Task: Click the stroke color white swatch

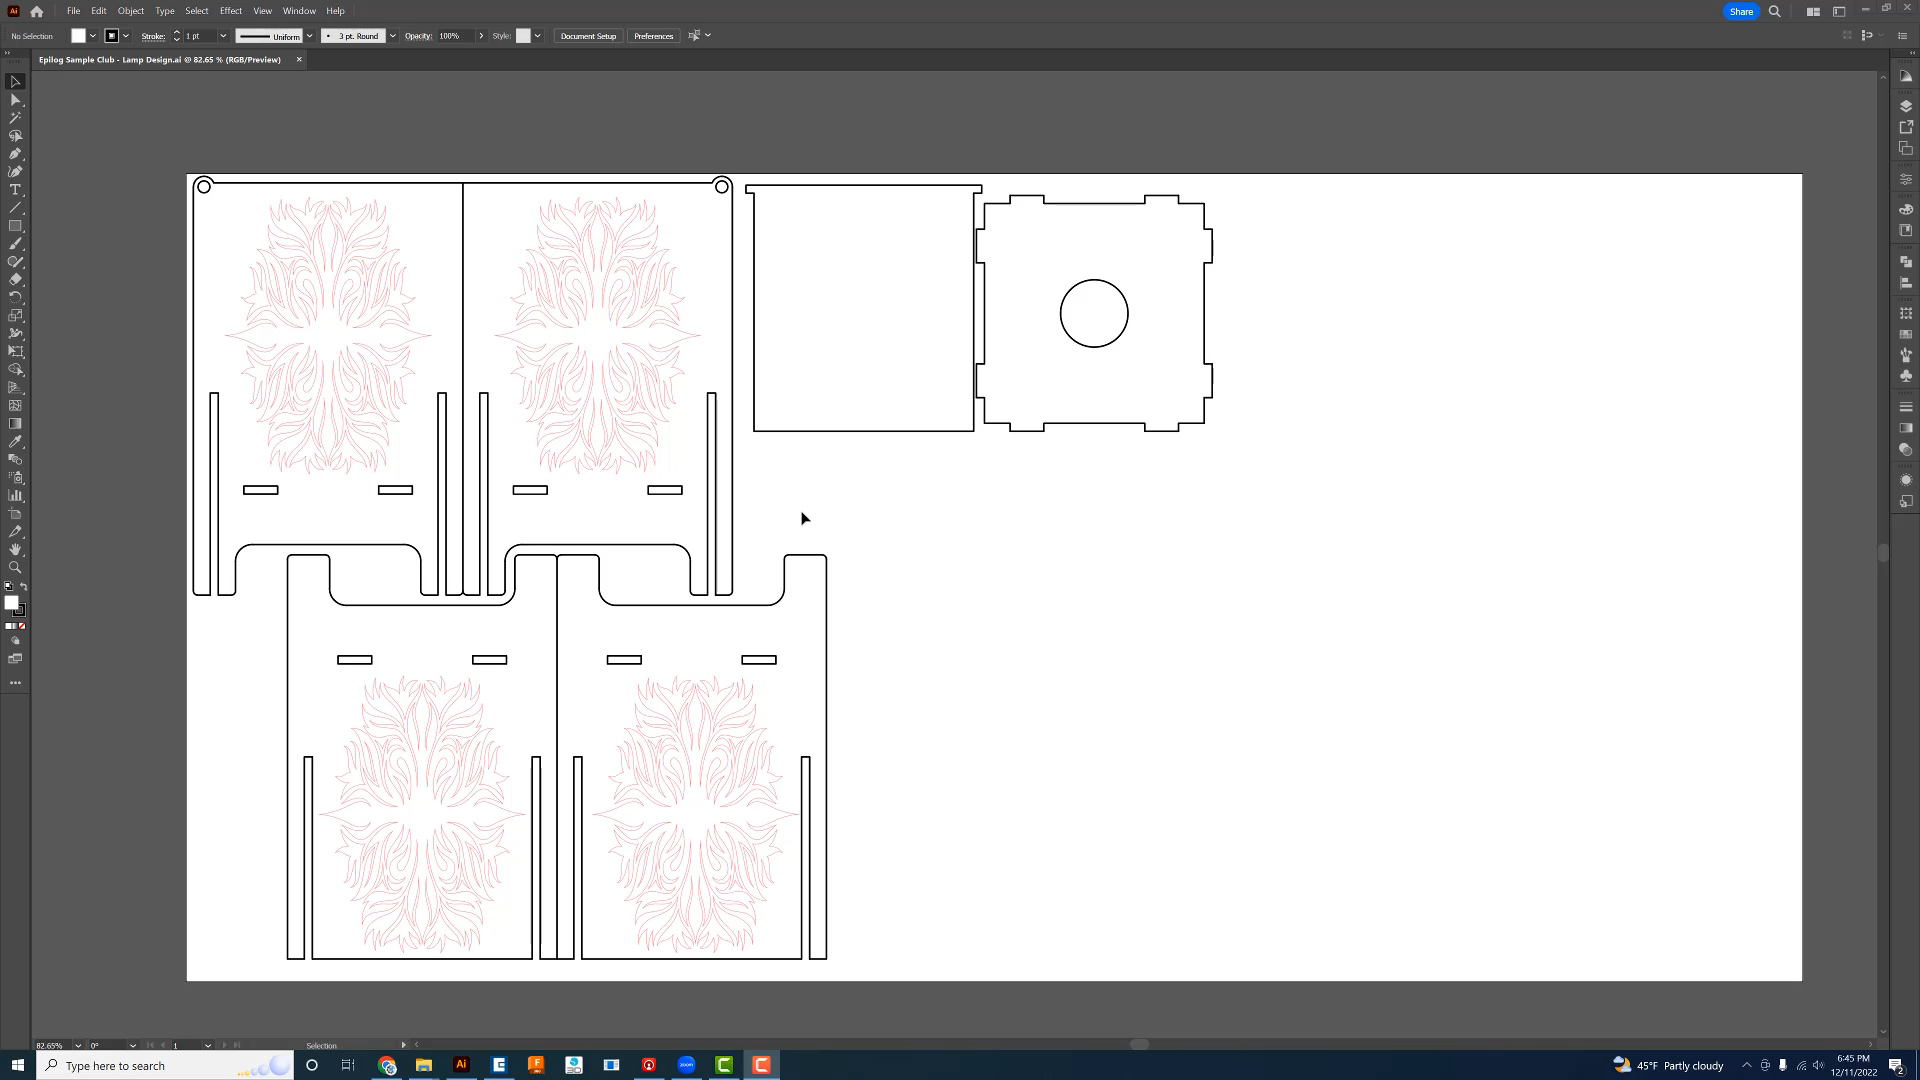Action: click(111, 36)
